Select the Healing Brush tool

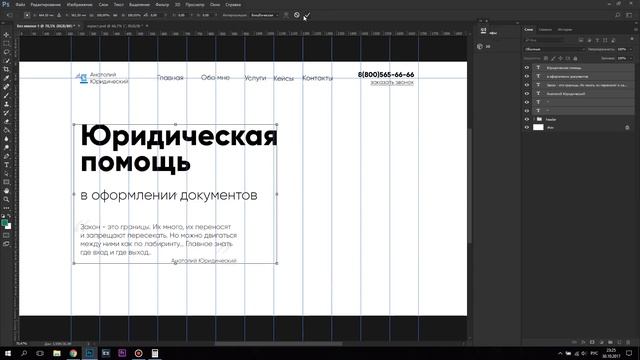pyautogui.click(x=6, y=87)
